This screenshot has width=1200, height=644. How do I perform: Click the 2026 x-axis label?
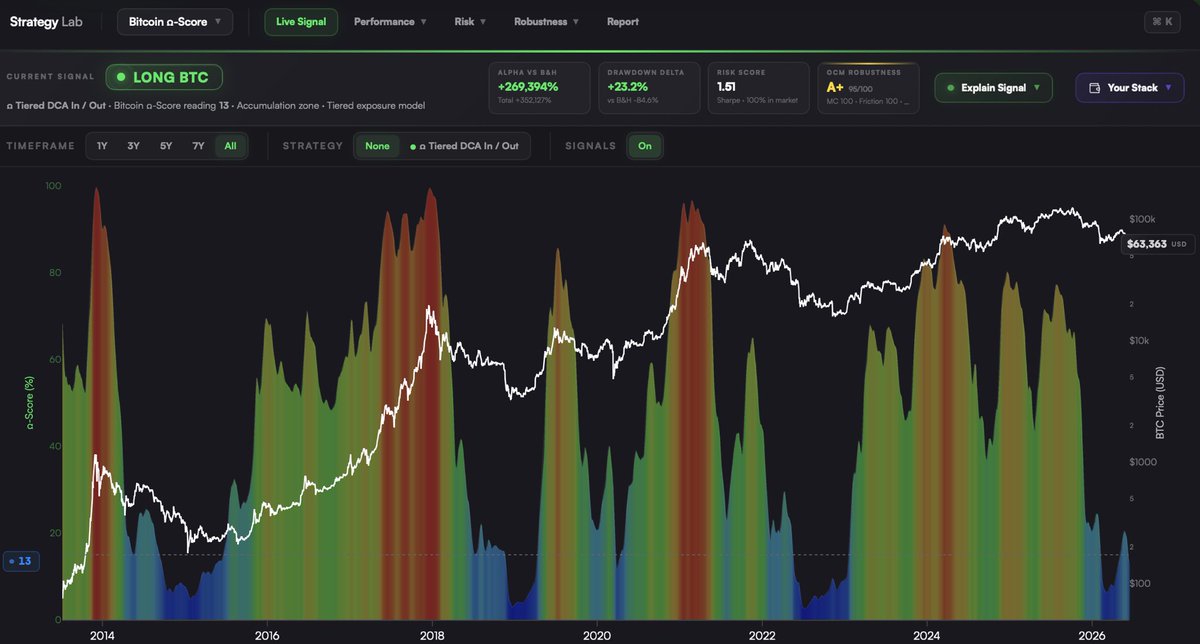(x=1093, y=634)
